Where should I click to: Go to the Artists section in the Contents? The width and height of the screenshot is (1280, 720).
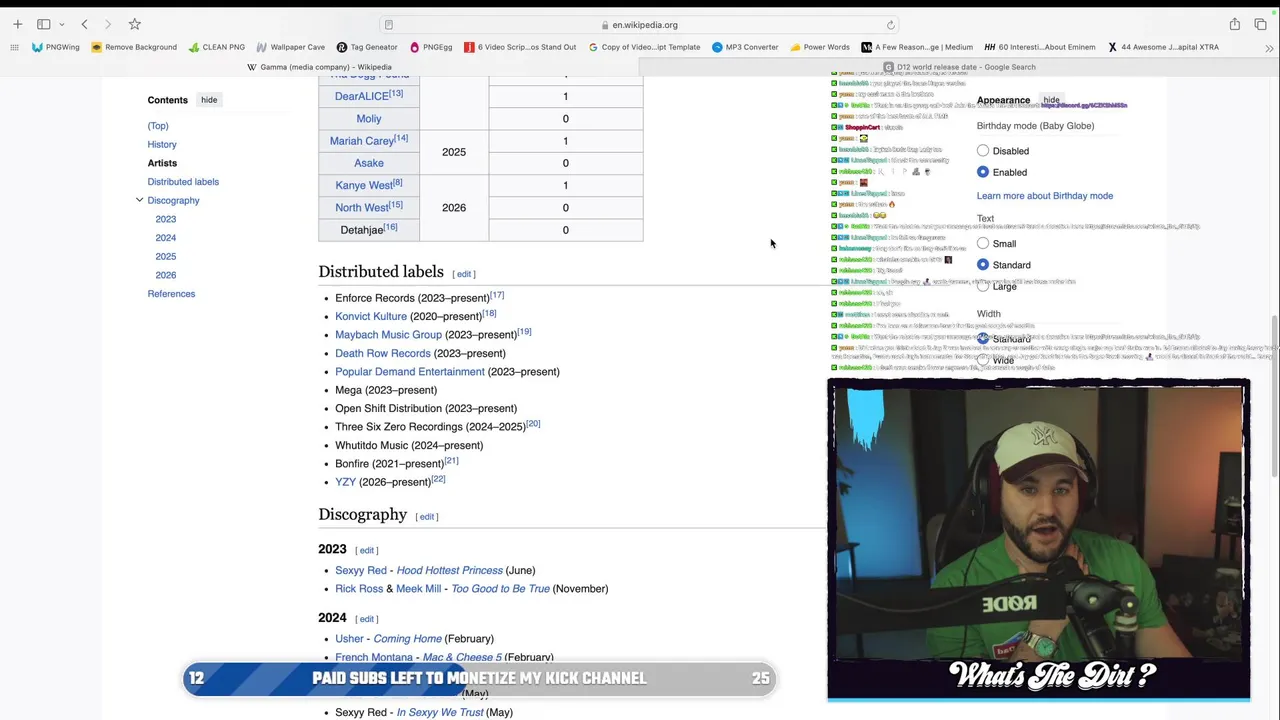coord(162,163)
